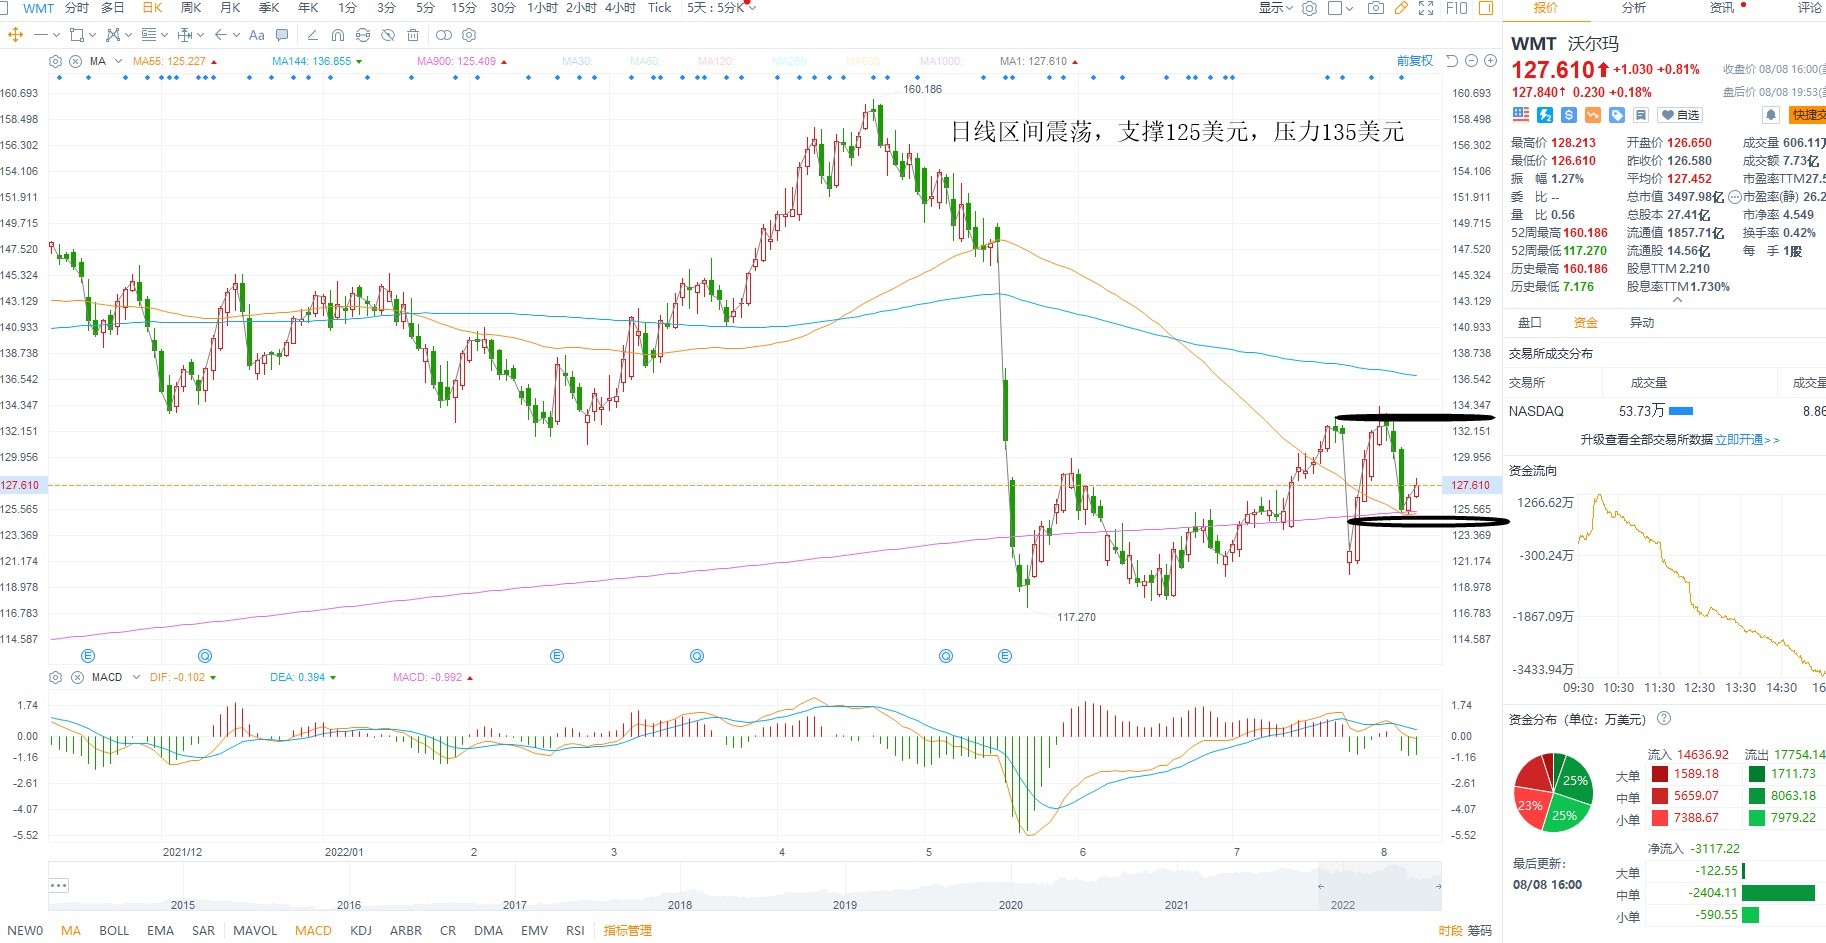Click the note memo icon

pos(1641,115)
